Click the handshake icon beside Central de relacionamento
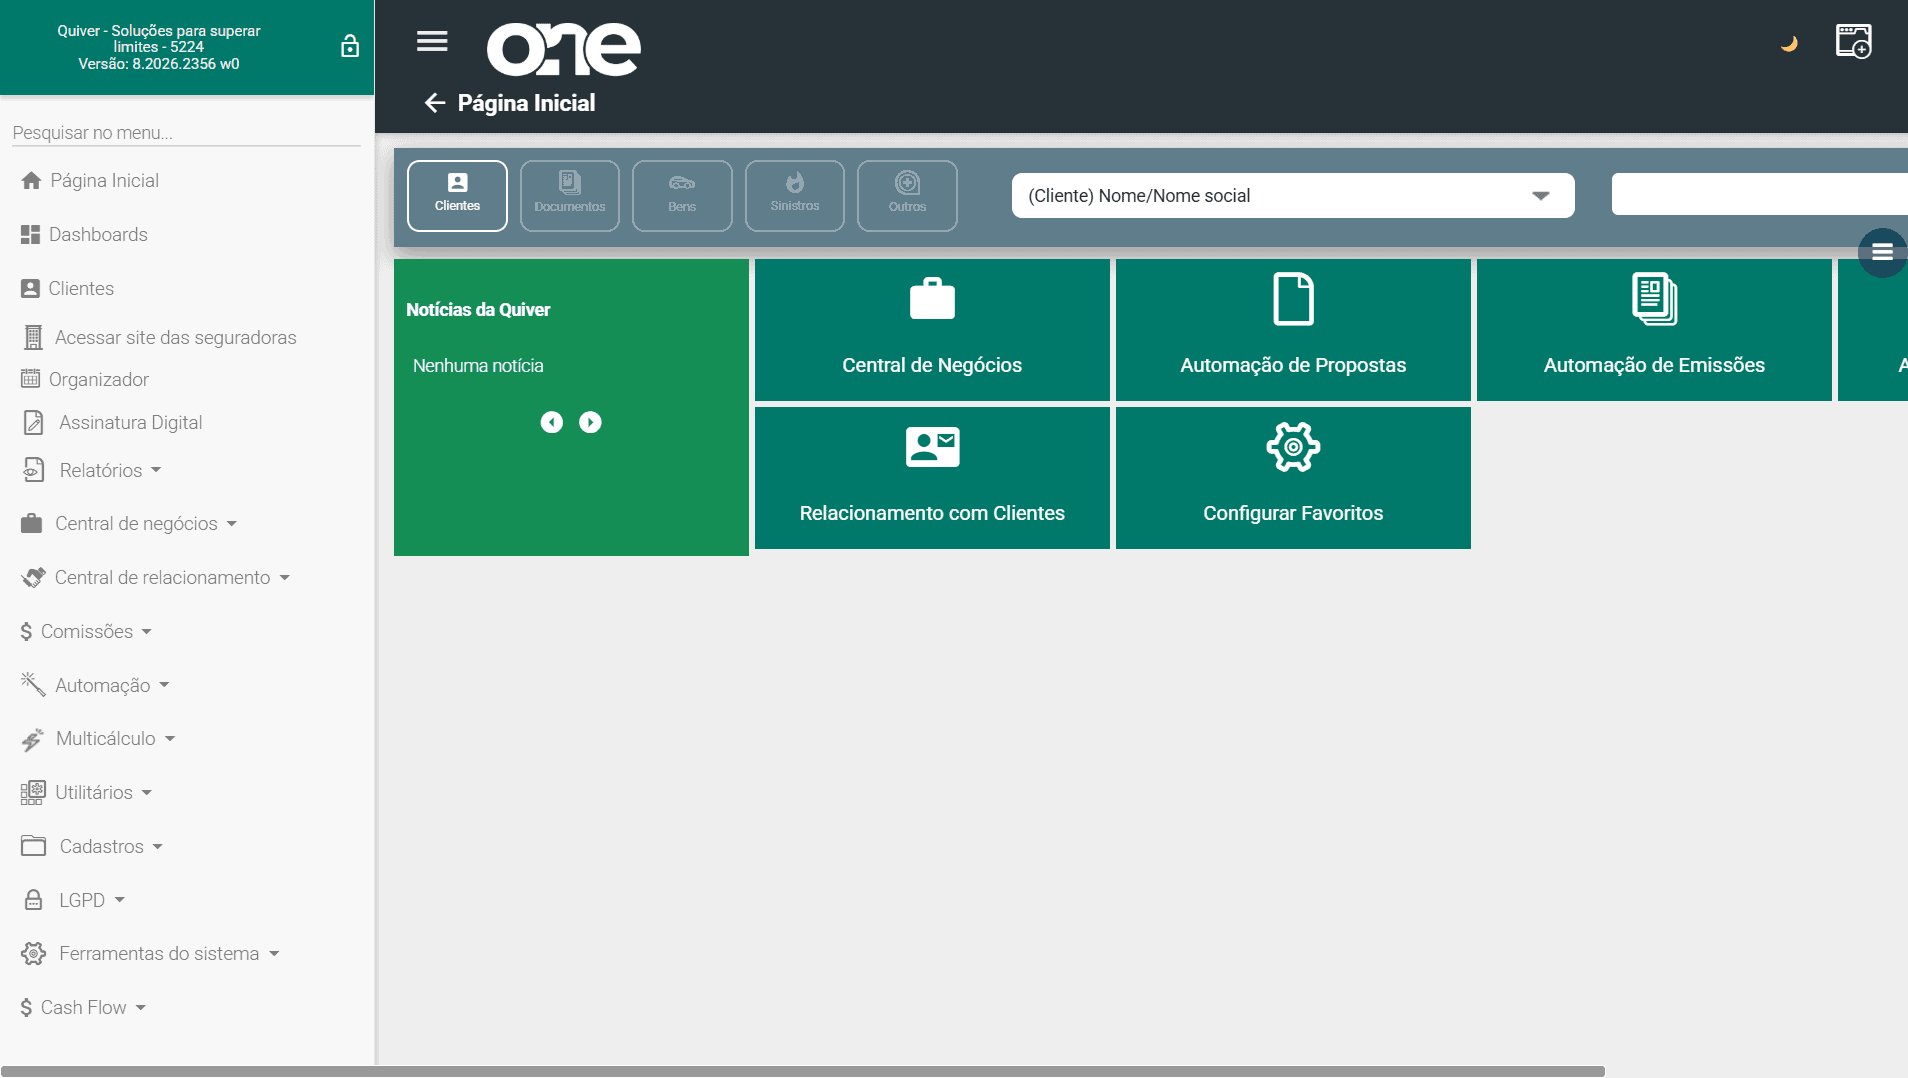The height and width of the screenshot is (1078, 1908). click(x=33, y=577)
